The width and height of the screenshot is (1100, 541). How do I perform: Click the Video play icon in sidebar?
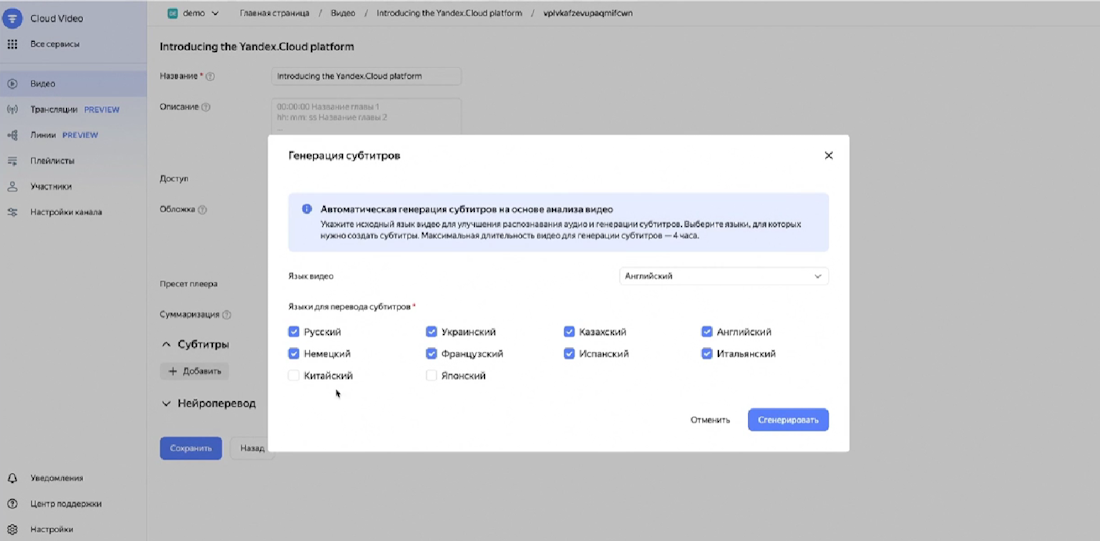13,84
